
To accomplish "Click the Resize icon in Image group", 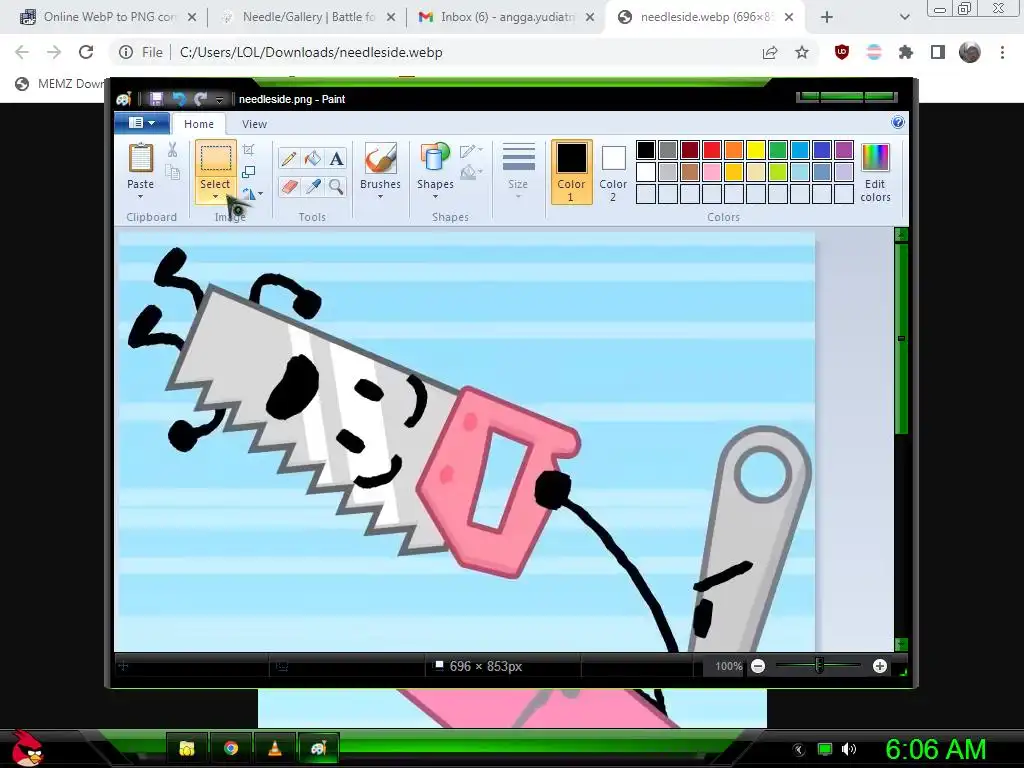I will pyautogui.click(x=248, y=172).
